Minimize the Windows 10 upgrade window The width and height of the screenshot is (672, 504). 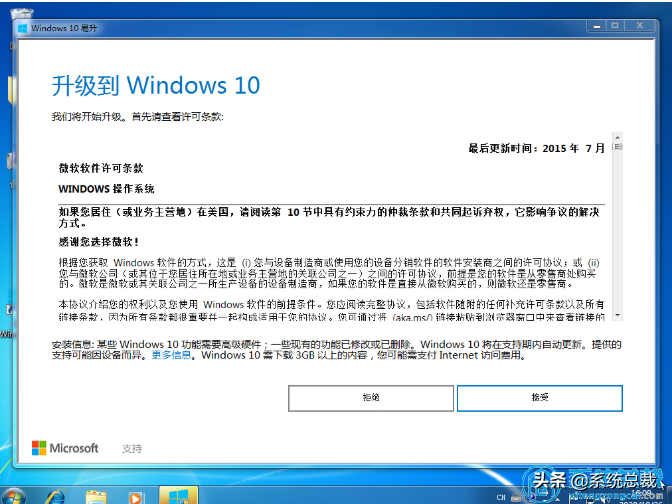tap(597, 26)
